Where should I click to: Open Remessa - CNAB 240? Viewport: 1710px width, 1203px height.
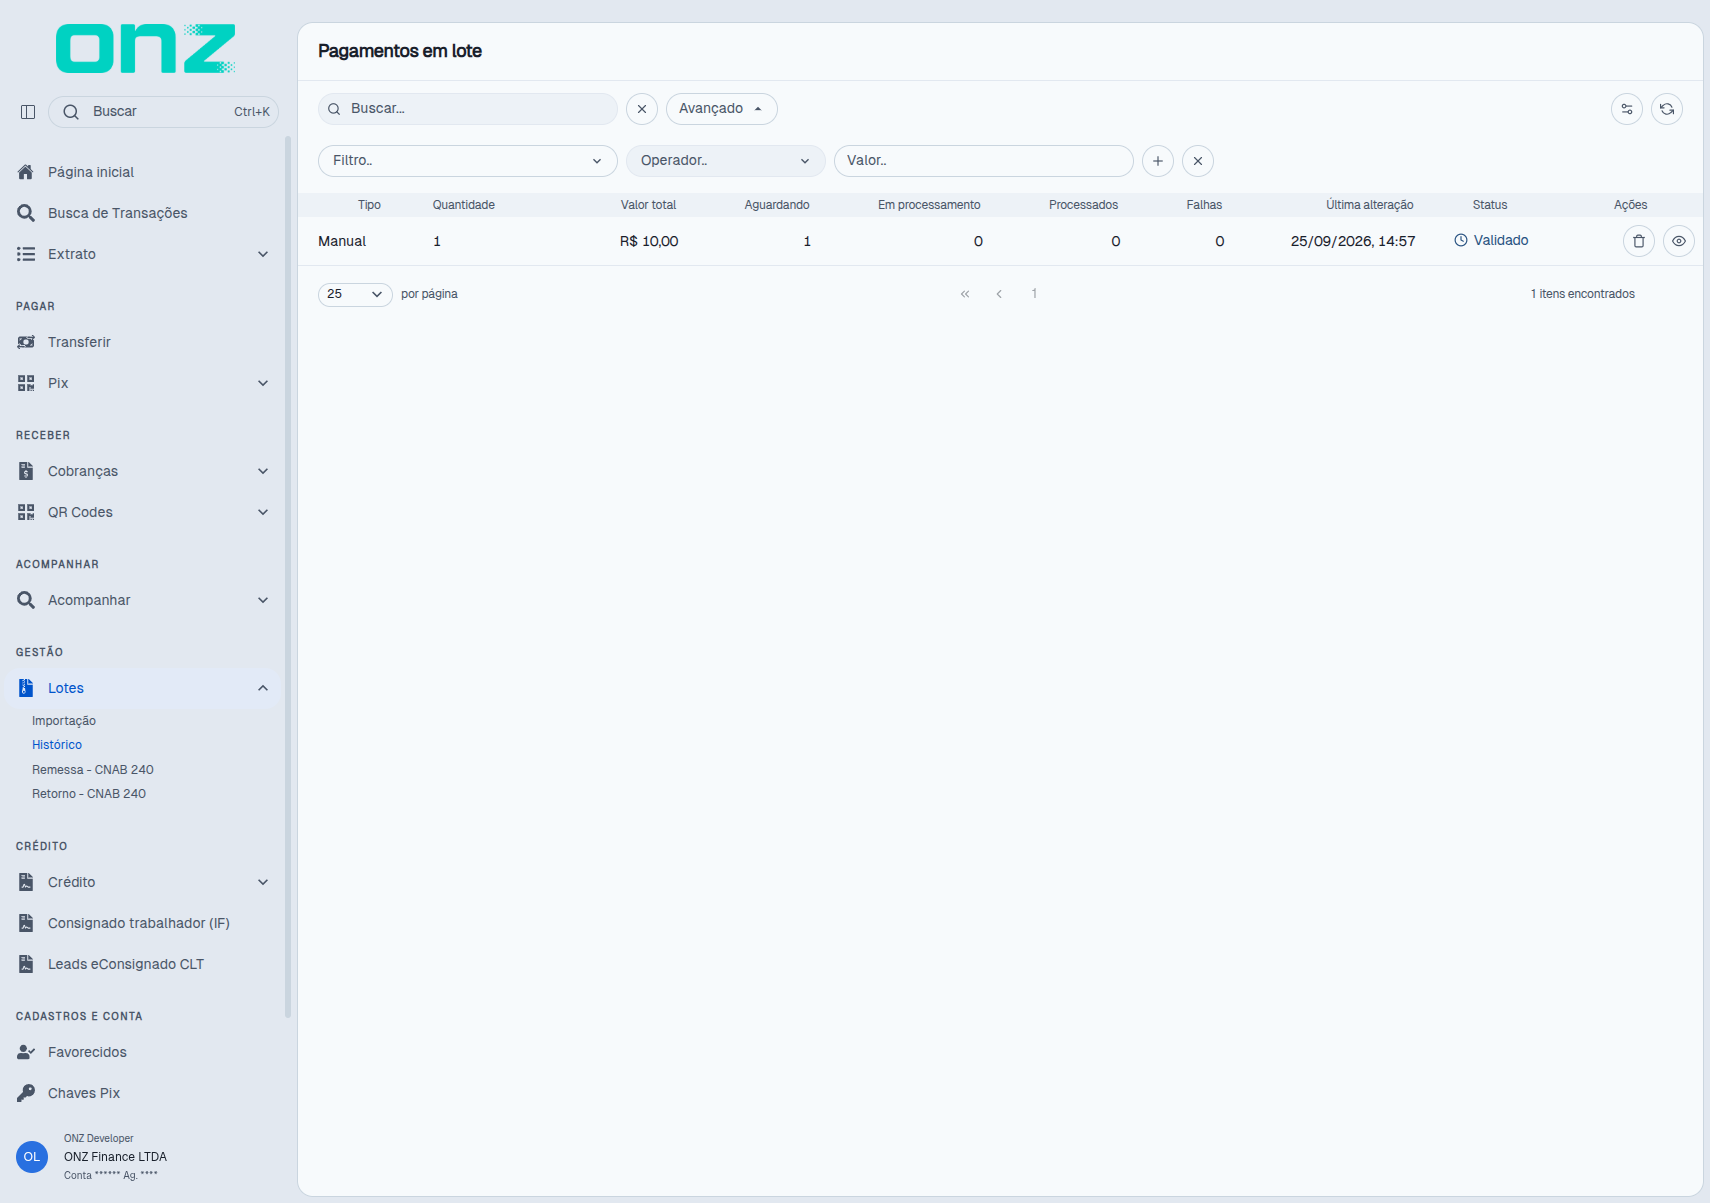[x=93, y=770]
